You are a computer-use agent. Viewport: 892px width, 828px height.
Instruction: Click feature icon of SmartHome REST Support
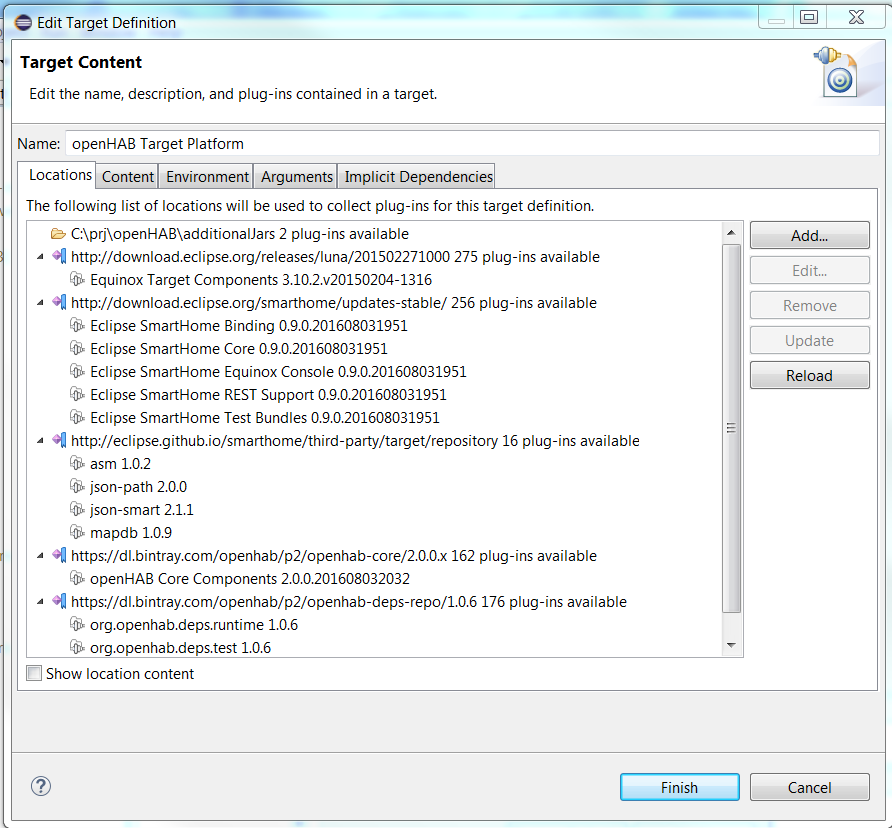(77, 394)
